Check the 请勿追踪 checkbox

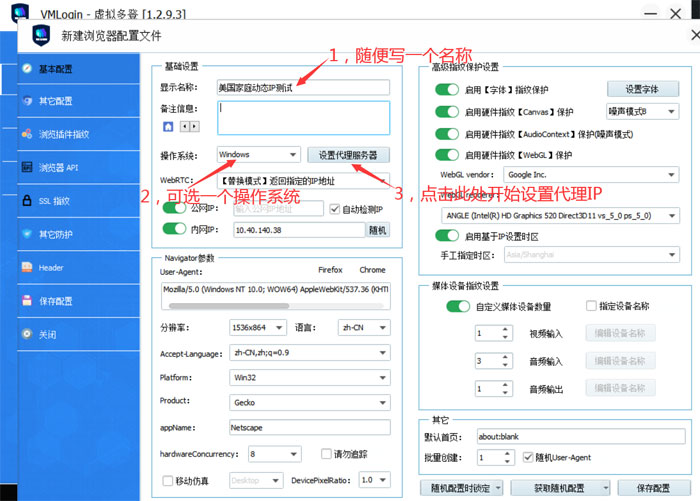326,454
